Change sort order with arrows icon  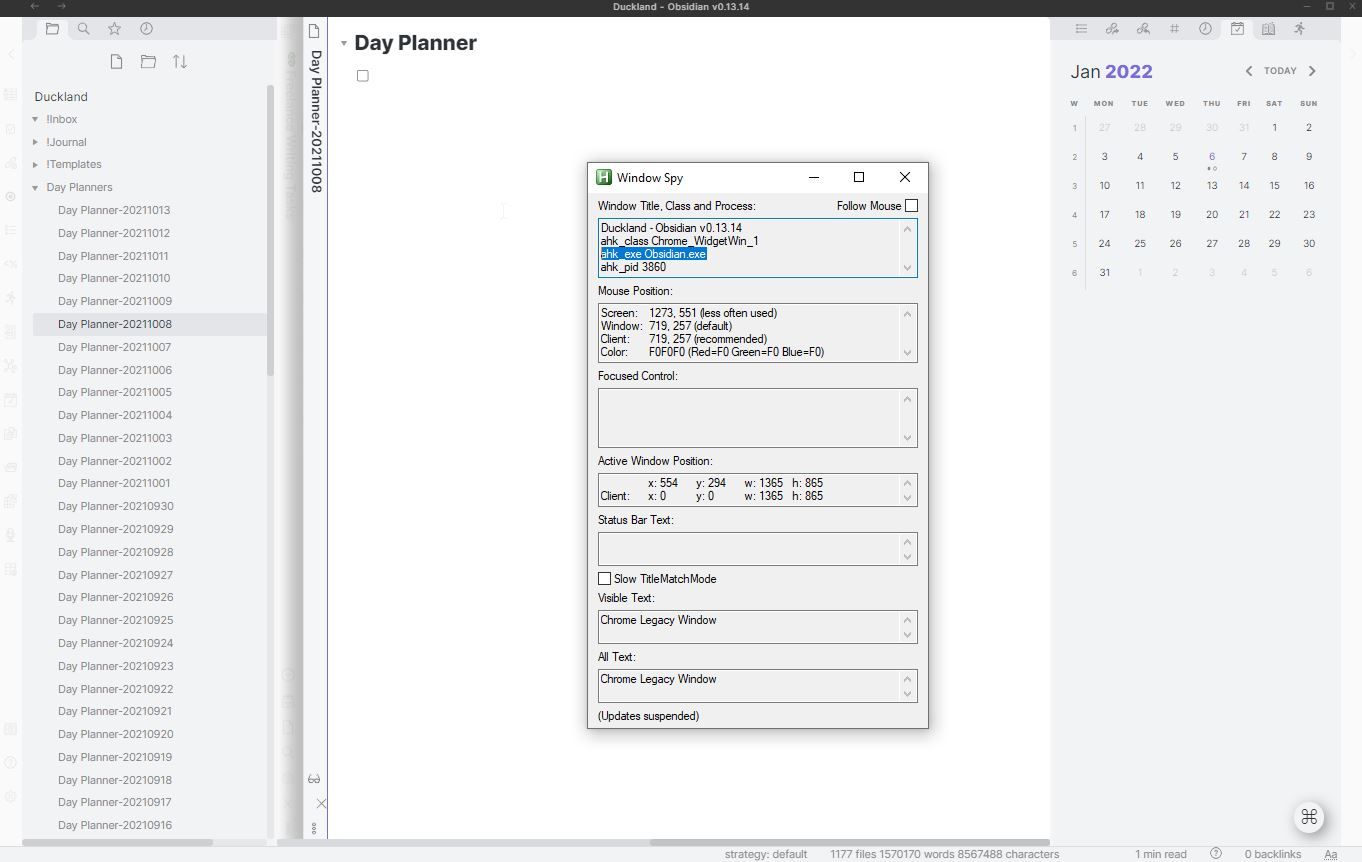[180, 62]
